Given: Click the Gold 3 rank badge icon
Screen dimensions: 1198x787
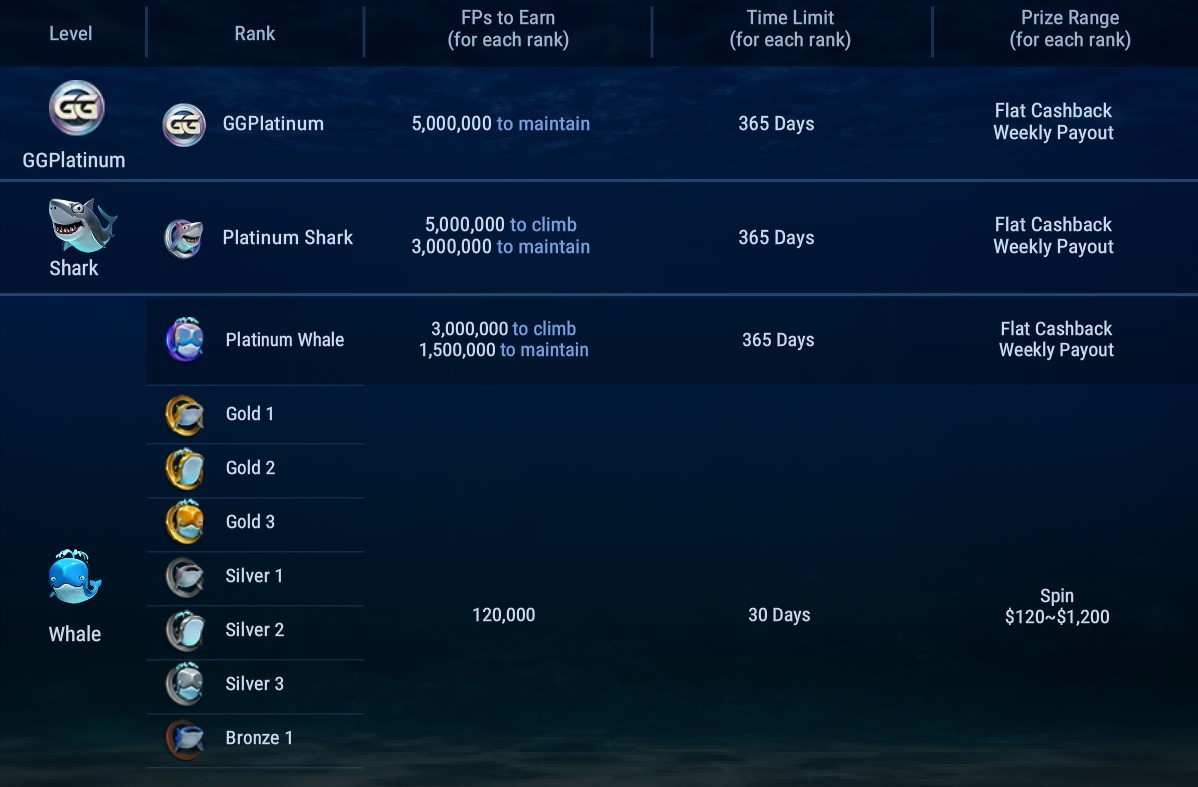Looking at the screenshot, I should click(185, 522).
